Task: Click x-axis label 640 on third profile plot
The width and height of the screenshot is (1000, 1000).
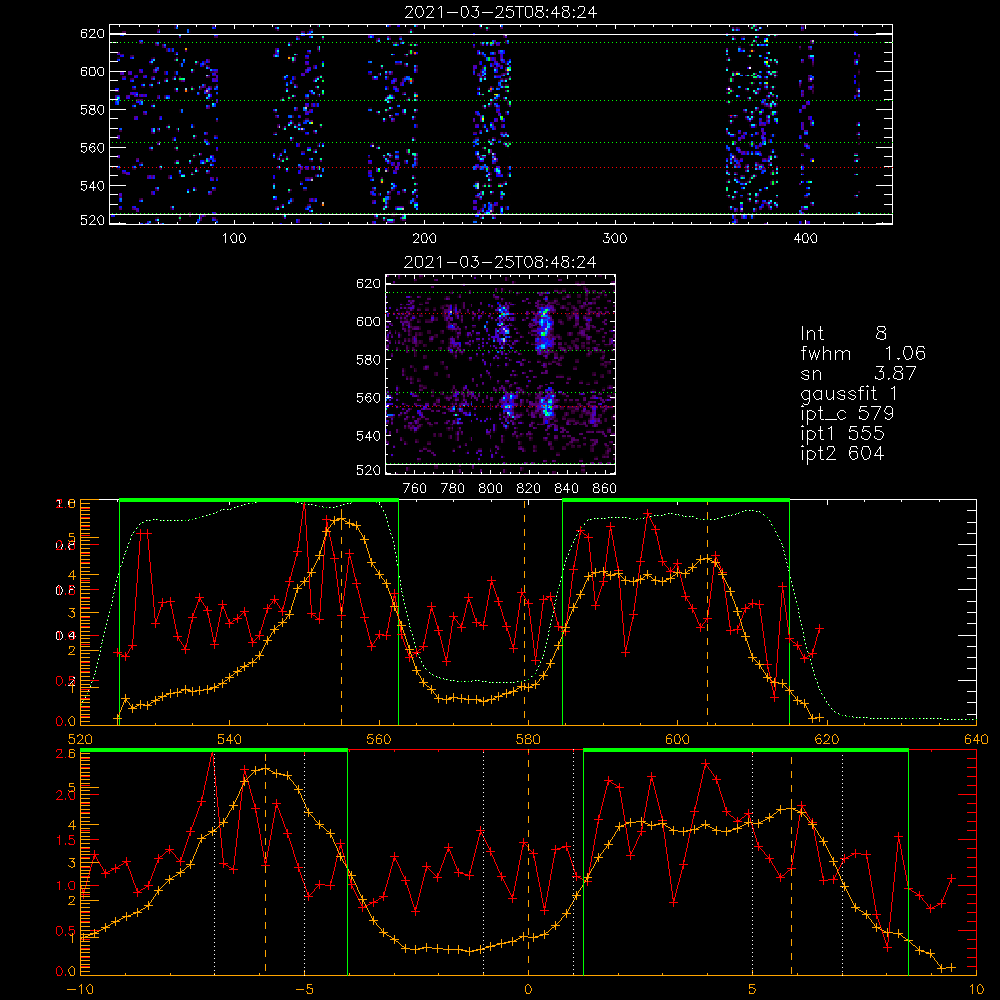Action: 976,739
